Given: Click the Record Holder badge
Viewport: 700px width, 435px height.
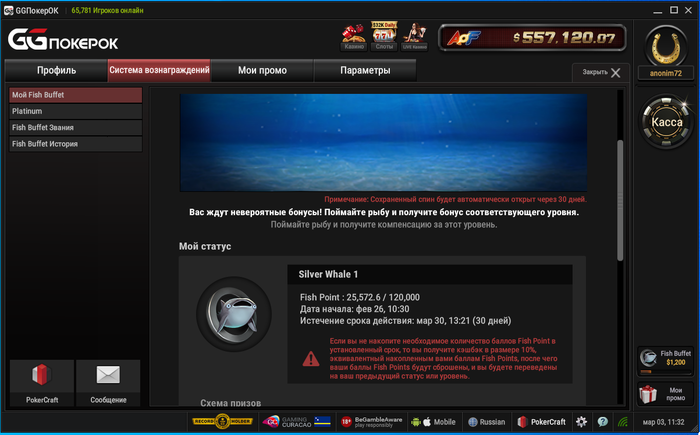Looking at the screenshot, I should coord(222,421).
